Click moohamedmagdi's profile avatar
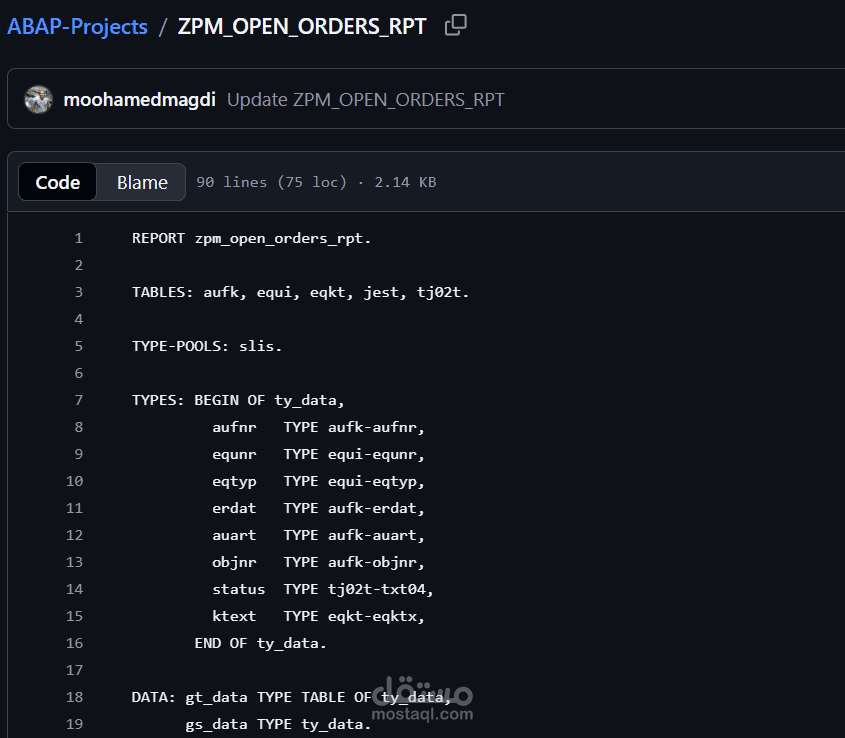845x738 pixels. [38, 99]
